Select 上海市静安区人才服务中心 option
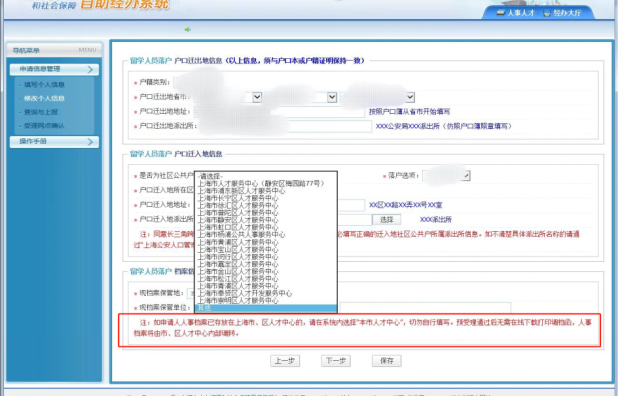The width and height of the screenshot is (618, 396). tap(266, 220)
